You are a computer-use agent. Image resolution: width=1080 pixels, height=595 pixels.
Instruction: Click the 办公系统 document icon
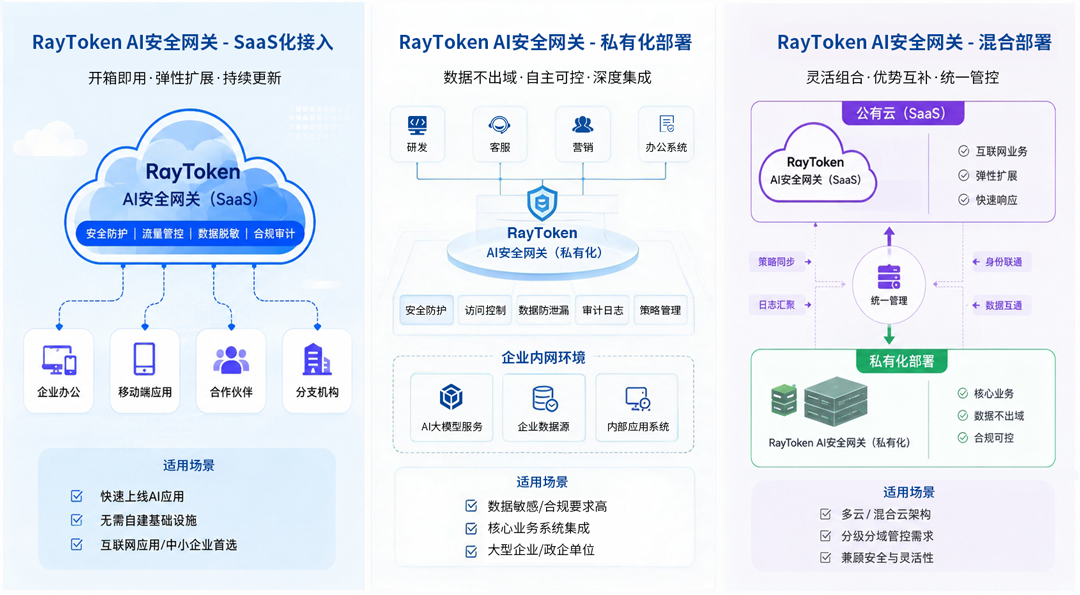click(666, 124)
